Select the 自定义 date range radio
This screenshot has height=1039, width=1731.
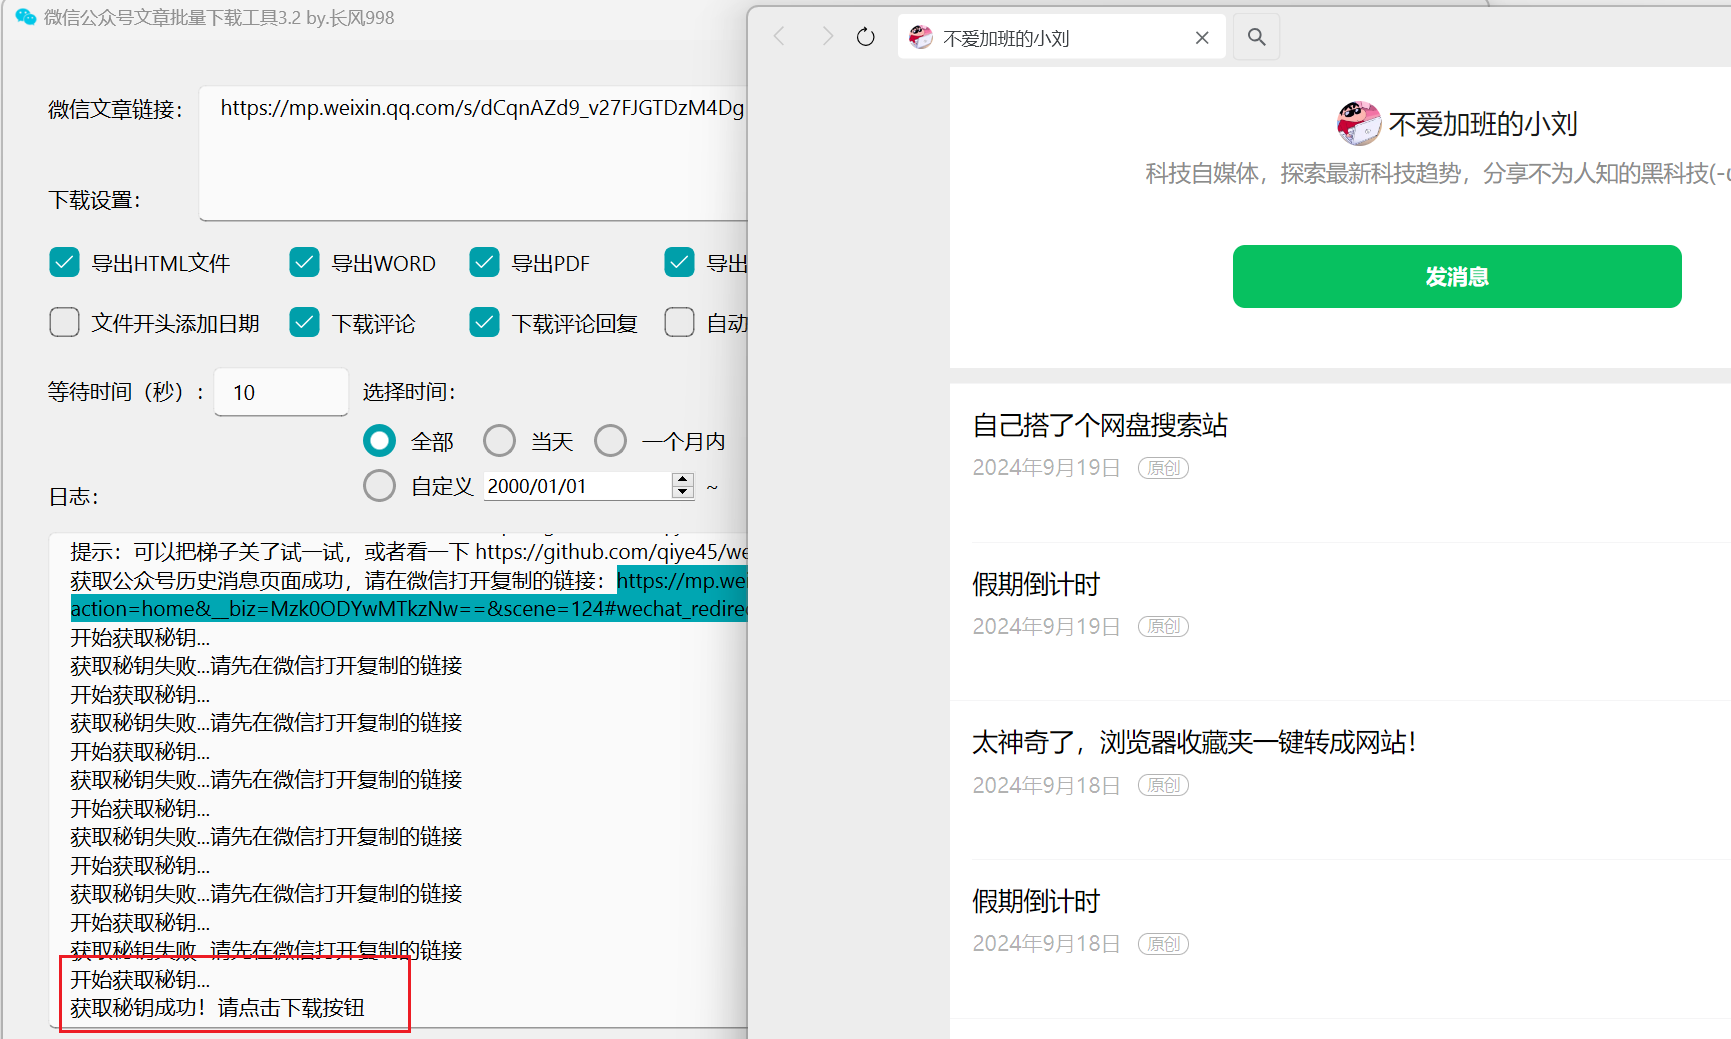point(379,486)
